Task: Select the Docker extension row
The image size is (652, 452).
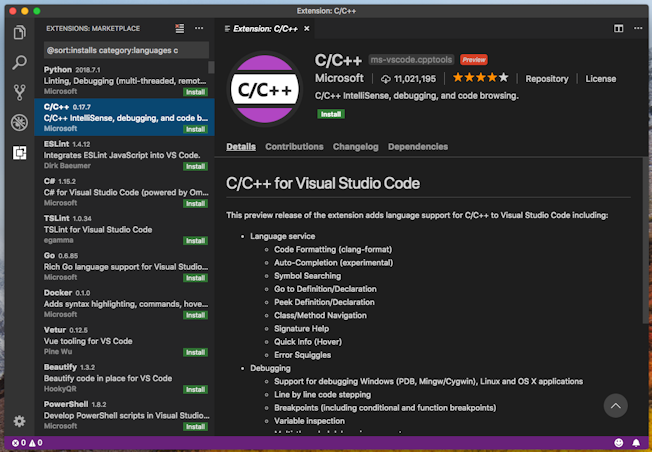Action: 124,303
